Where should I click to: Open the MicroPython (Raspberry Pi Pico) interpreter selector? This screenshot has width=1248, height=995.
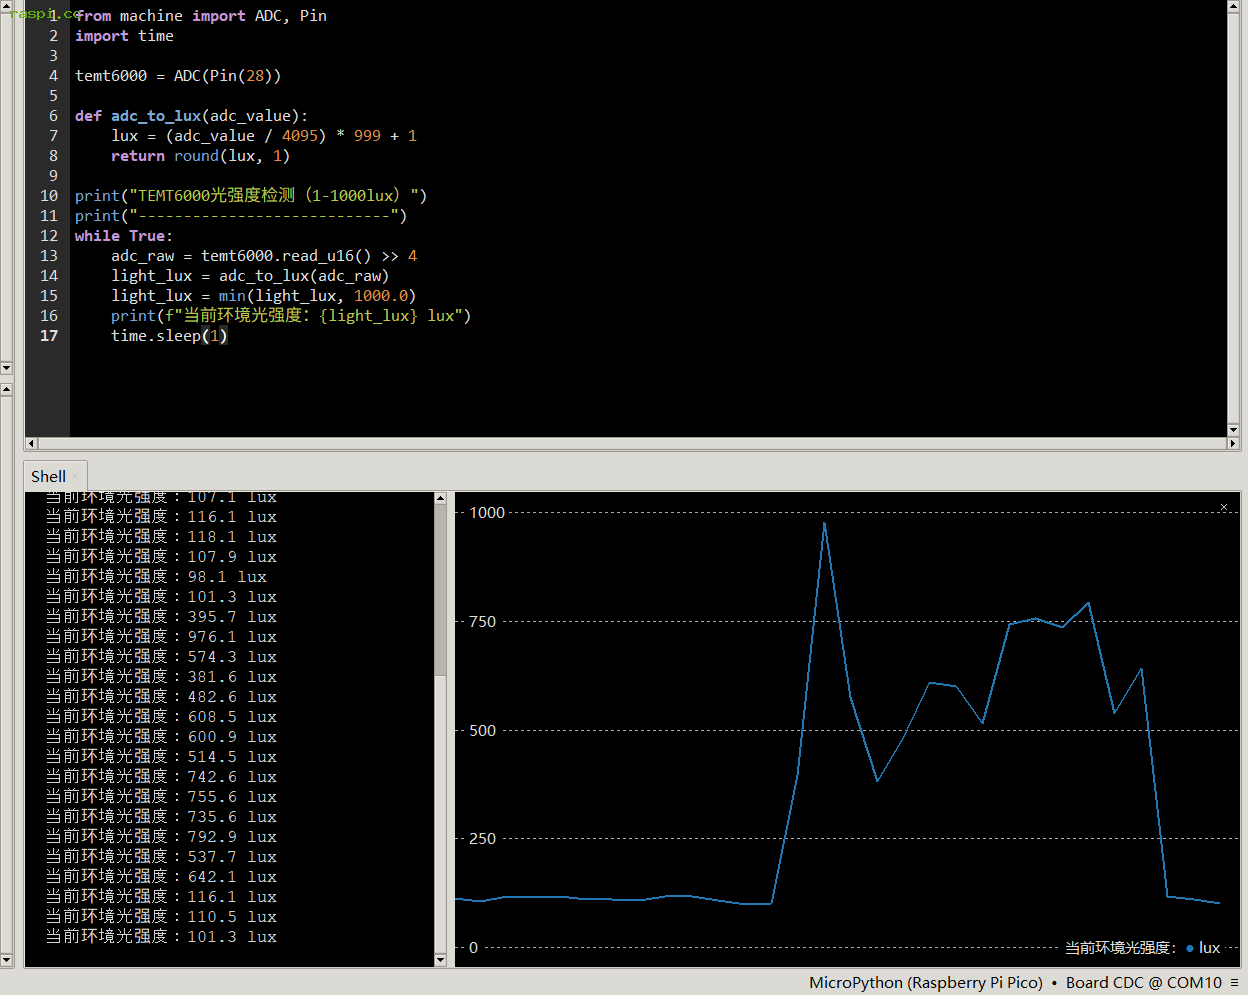(925, 983)
